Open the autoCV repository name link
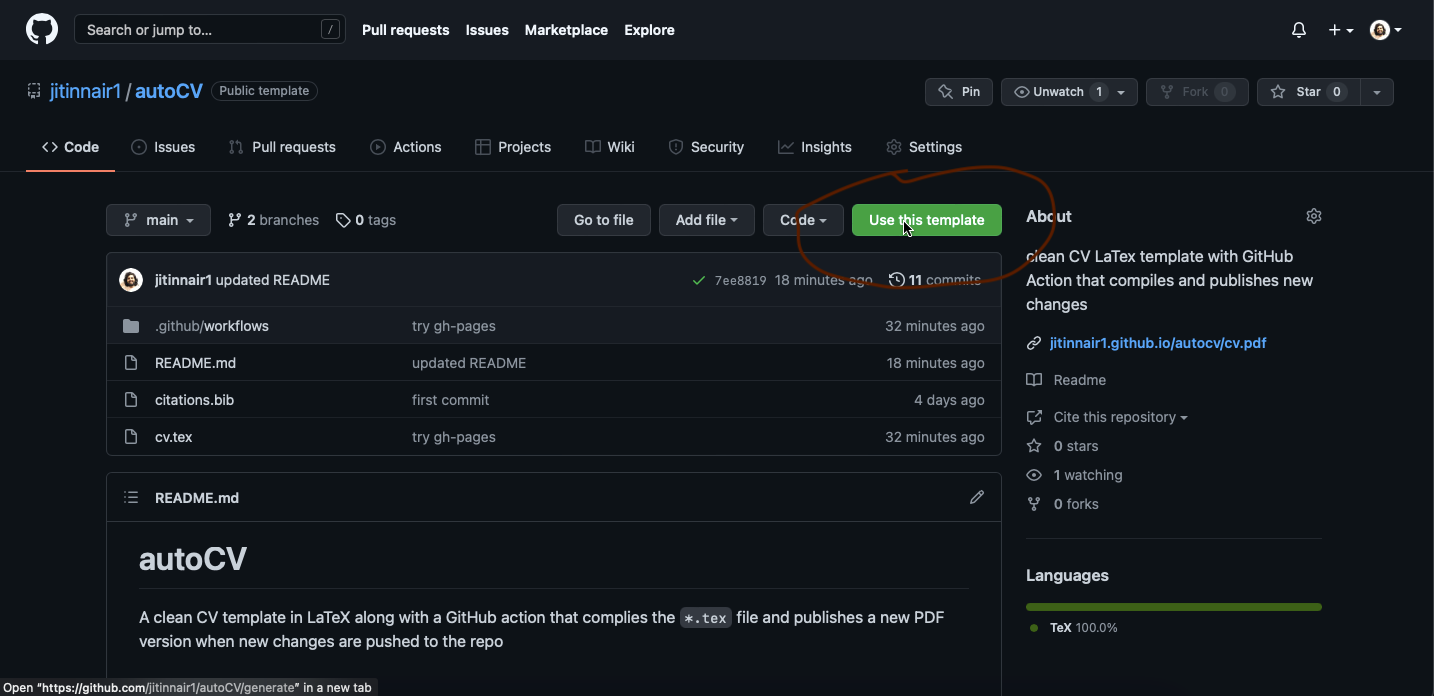The width and height of the screenshot is (1434, 696). pos(169,91)
